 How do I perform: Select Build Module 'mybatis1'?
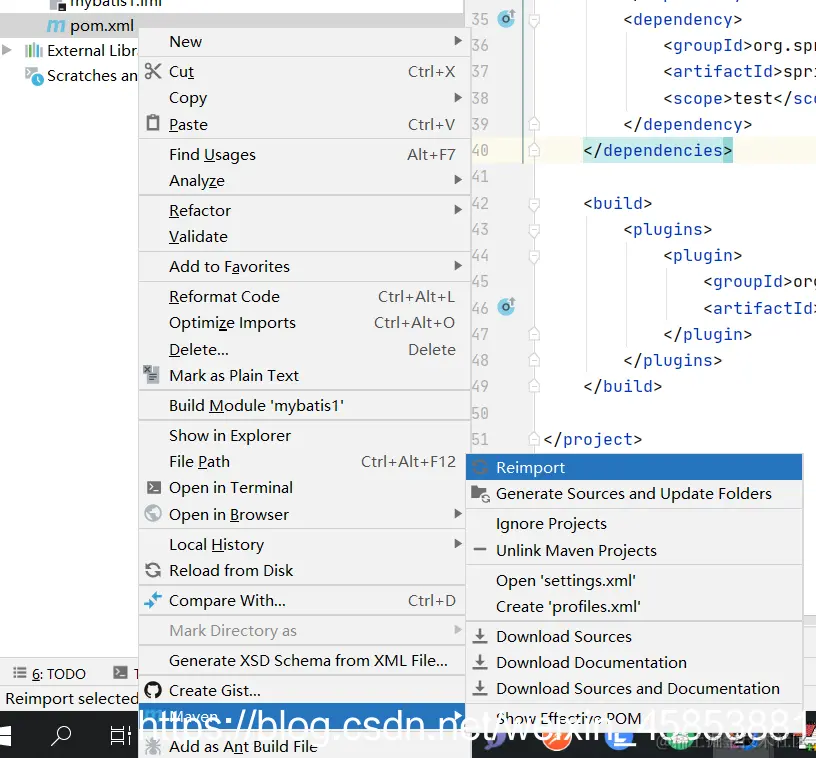tap(304, 405)
